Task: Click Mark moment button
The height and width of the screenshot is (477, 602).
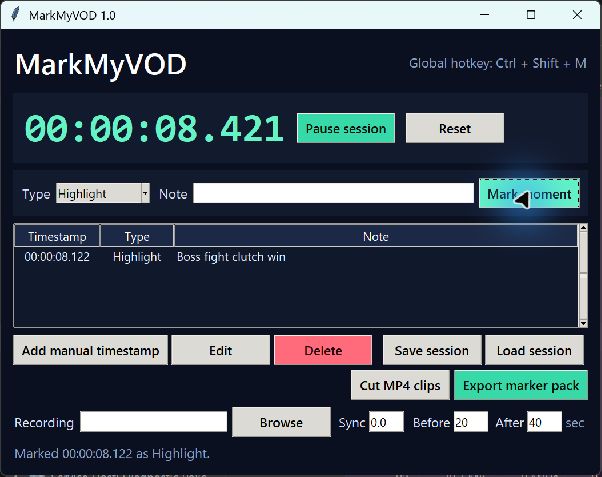Action: point(529,194)
